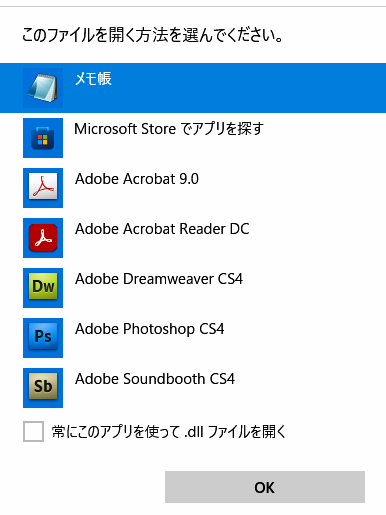
Task: Select the Dreamweaver Dw icon
Action: click(43, 288)
